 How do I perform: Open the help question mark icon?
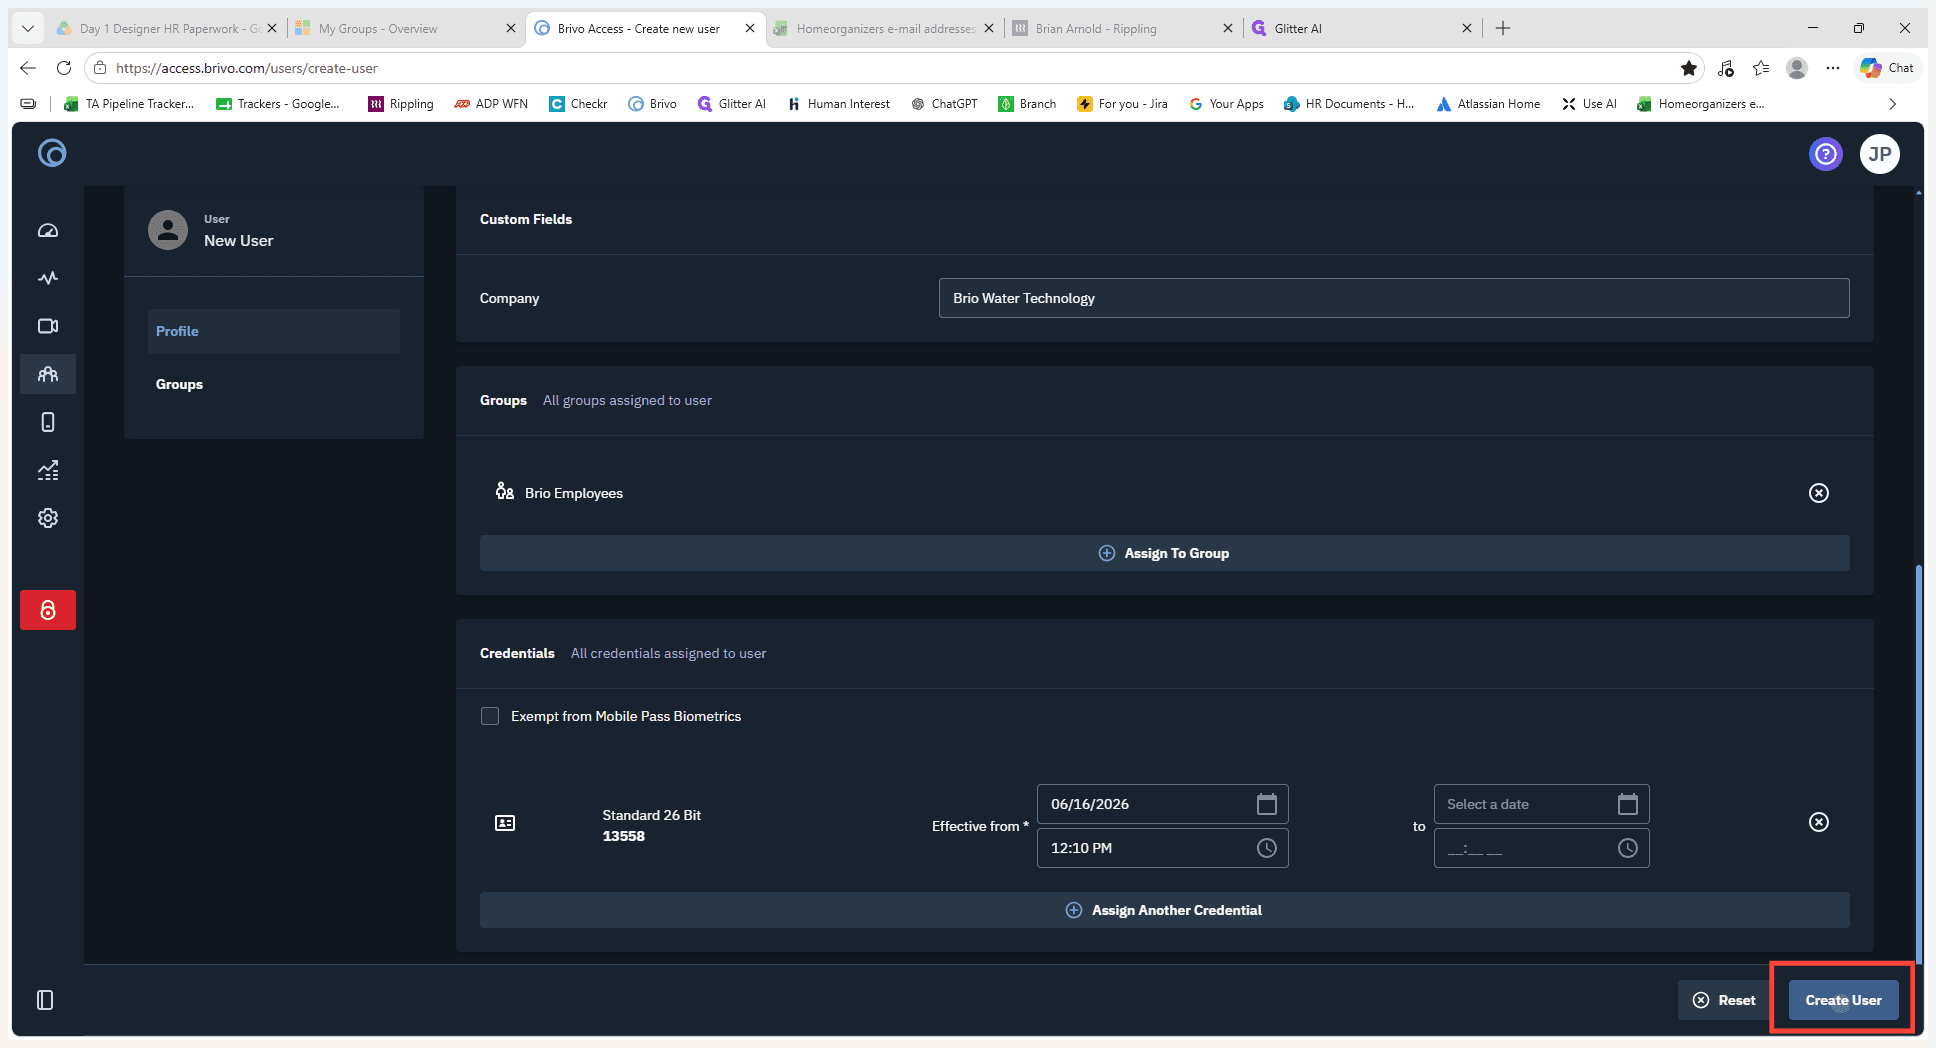(1826, 154)
